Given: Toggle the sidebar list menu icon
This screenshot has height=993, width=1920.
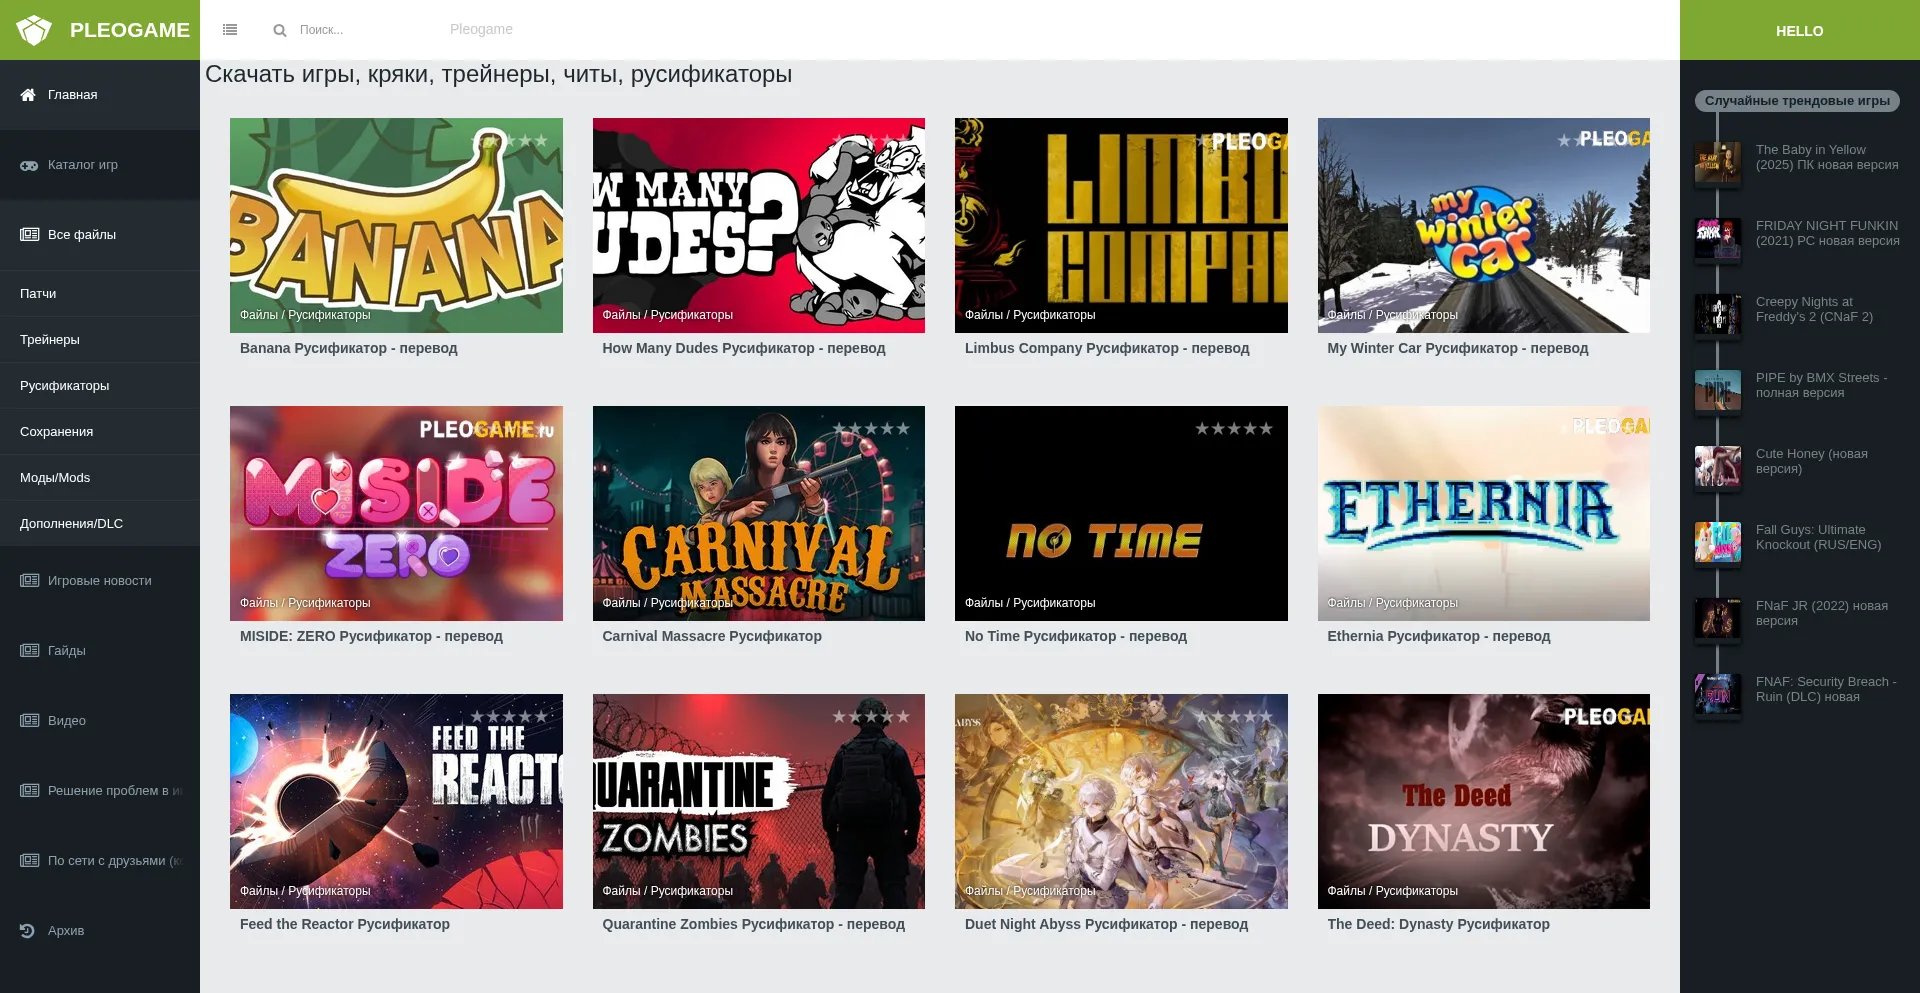Looking at the screenshot, I should tap(230, 30).
